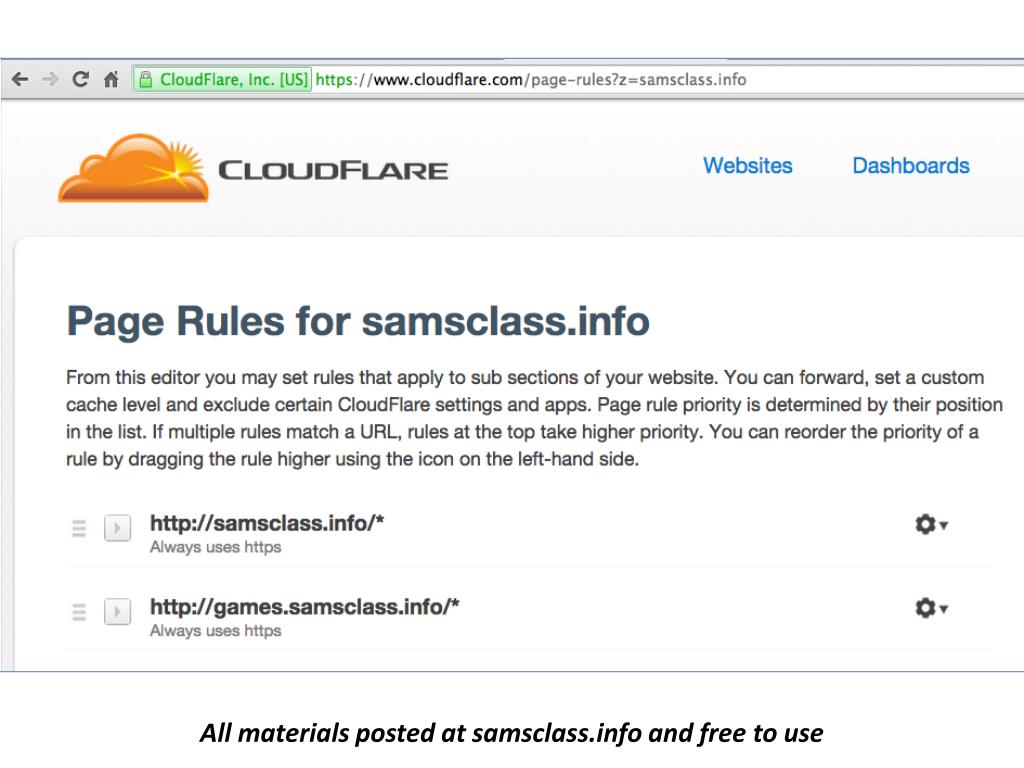Image resolution: width=1024 pixels, height=768 pixels.
Task: Open gear dropdown for games.samsclass.info/* rule
Action: pos(931,608)
